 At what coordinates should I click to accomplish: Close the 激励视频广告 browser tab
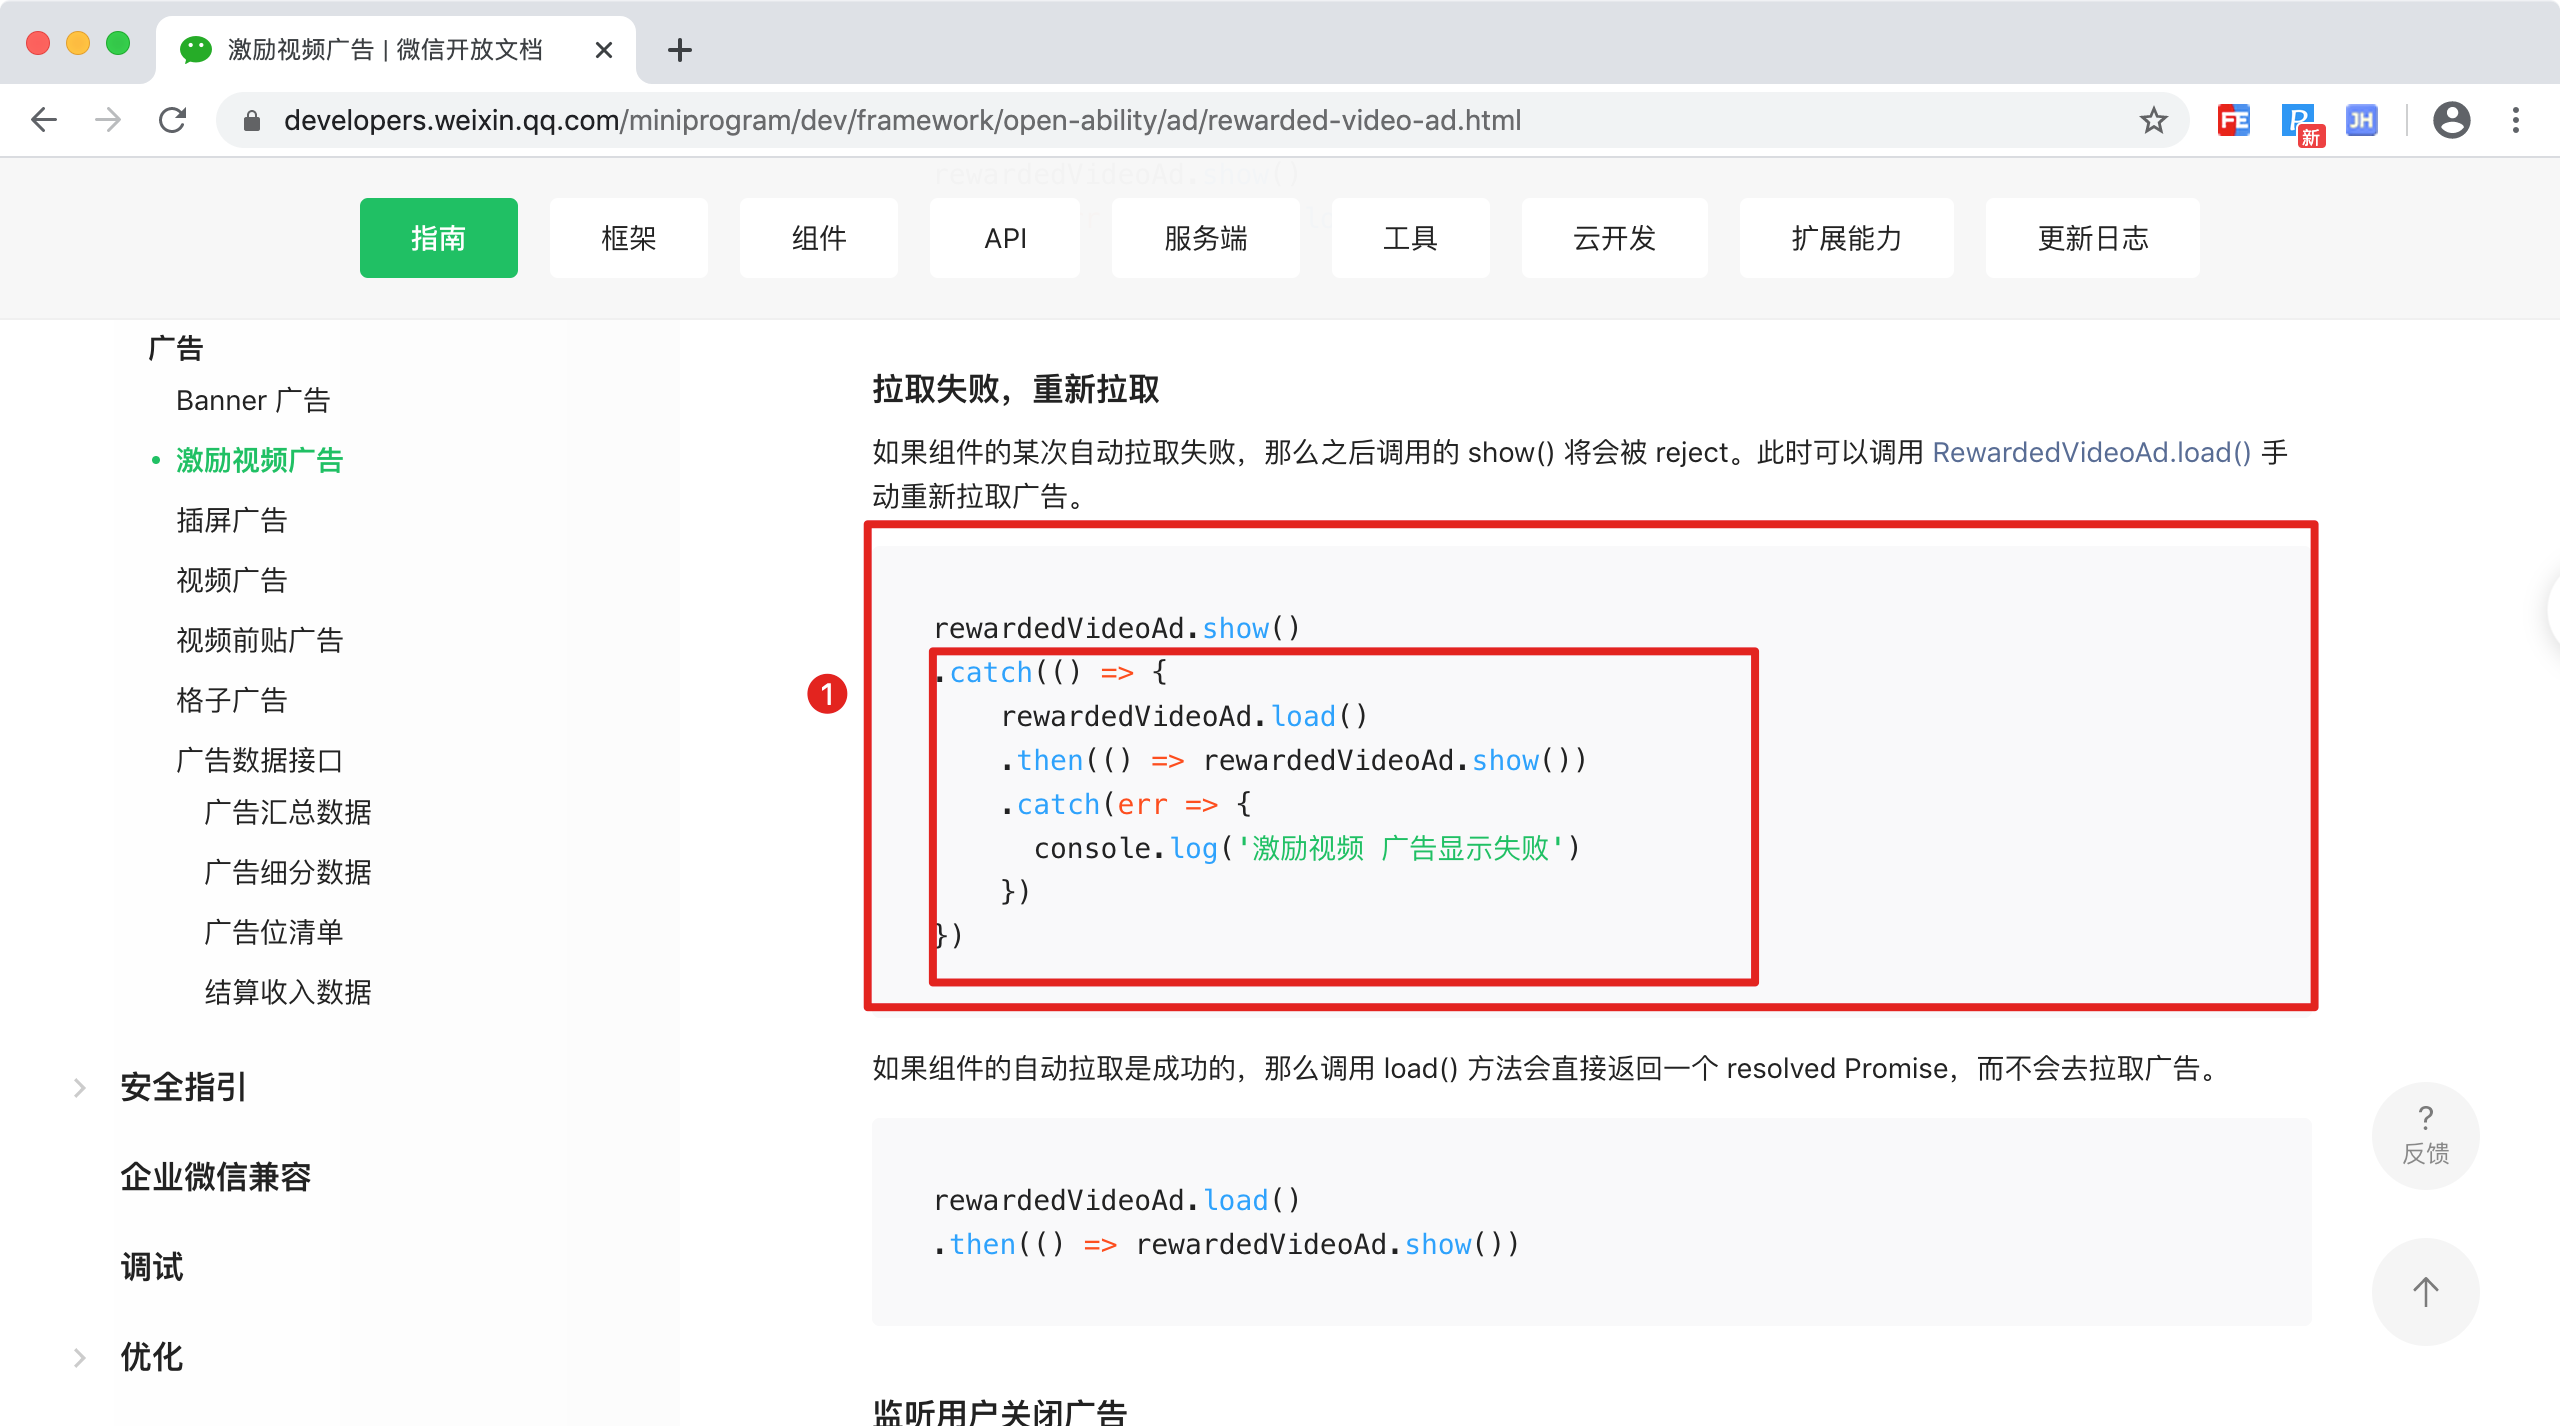[x=603, y=50]
